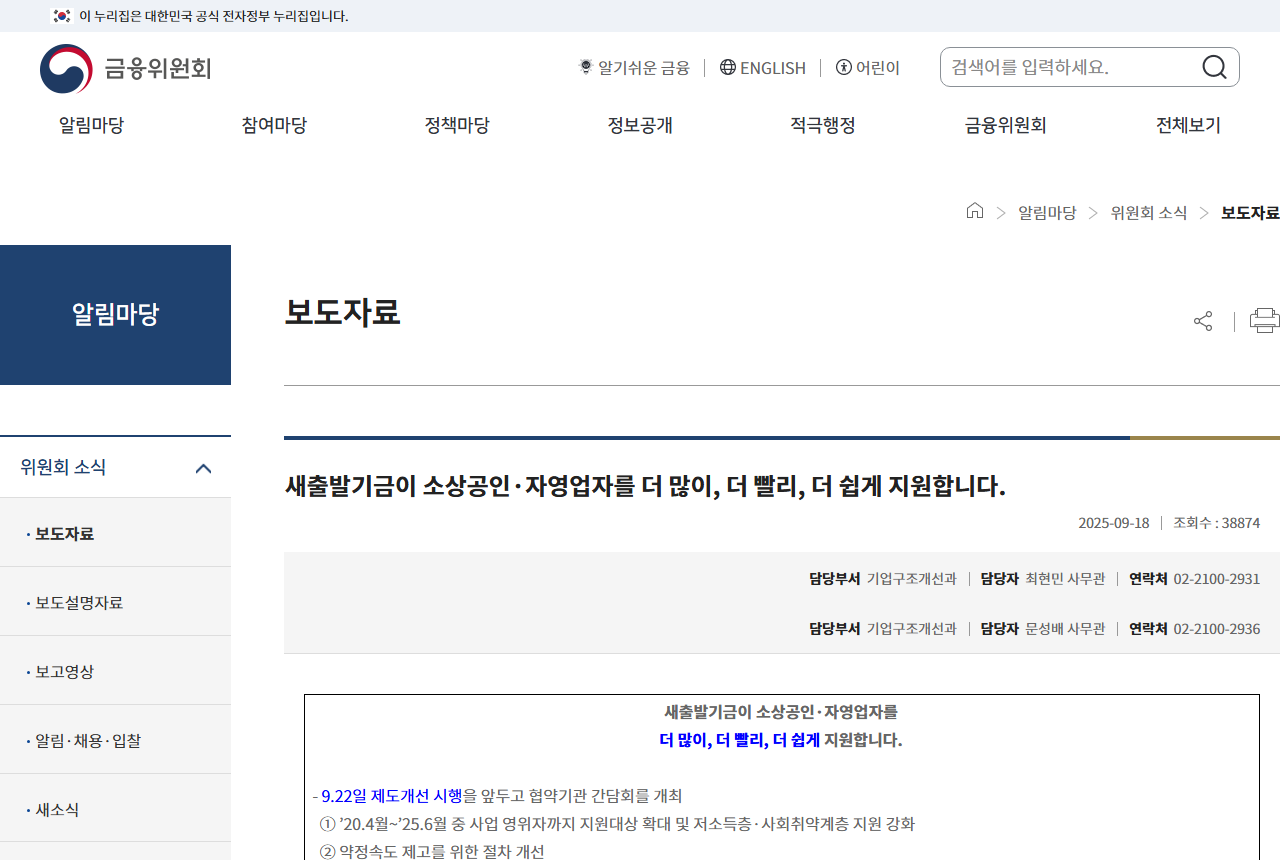Image resolution: width=1280 pixels, height=860 pixels.
Task: Click 알림마당 in the breadcrumb
Action: click(1047, 212)
